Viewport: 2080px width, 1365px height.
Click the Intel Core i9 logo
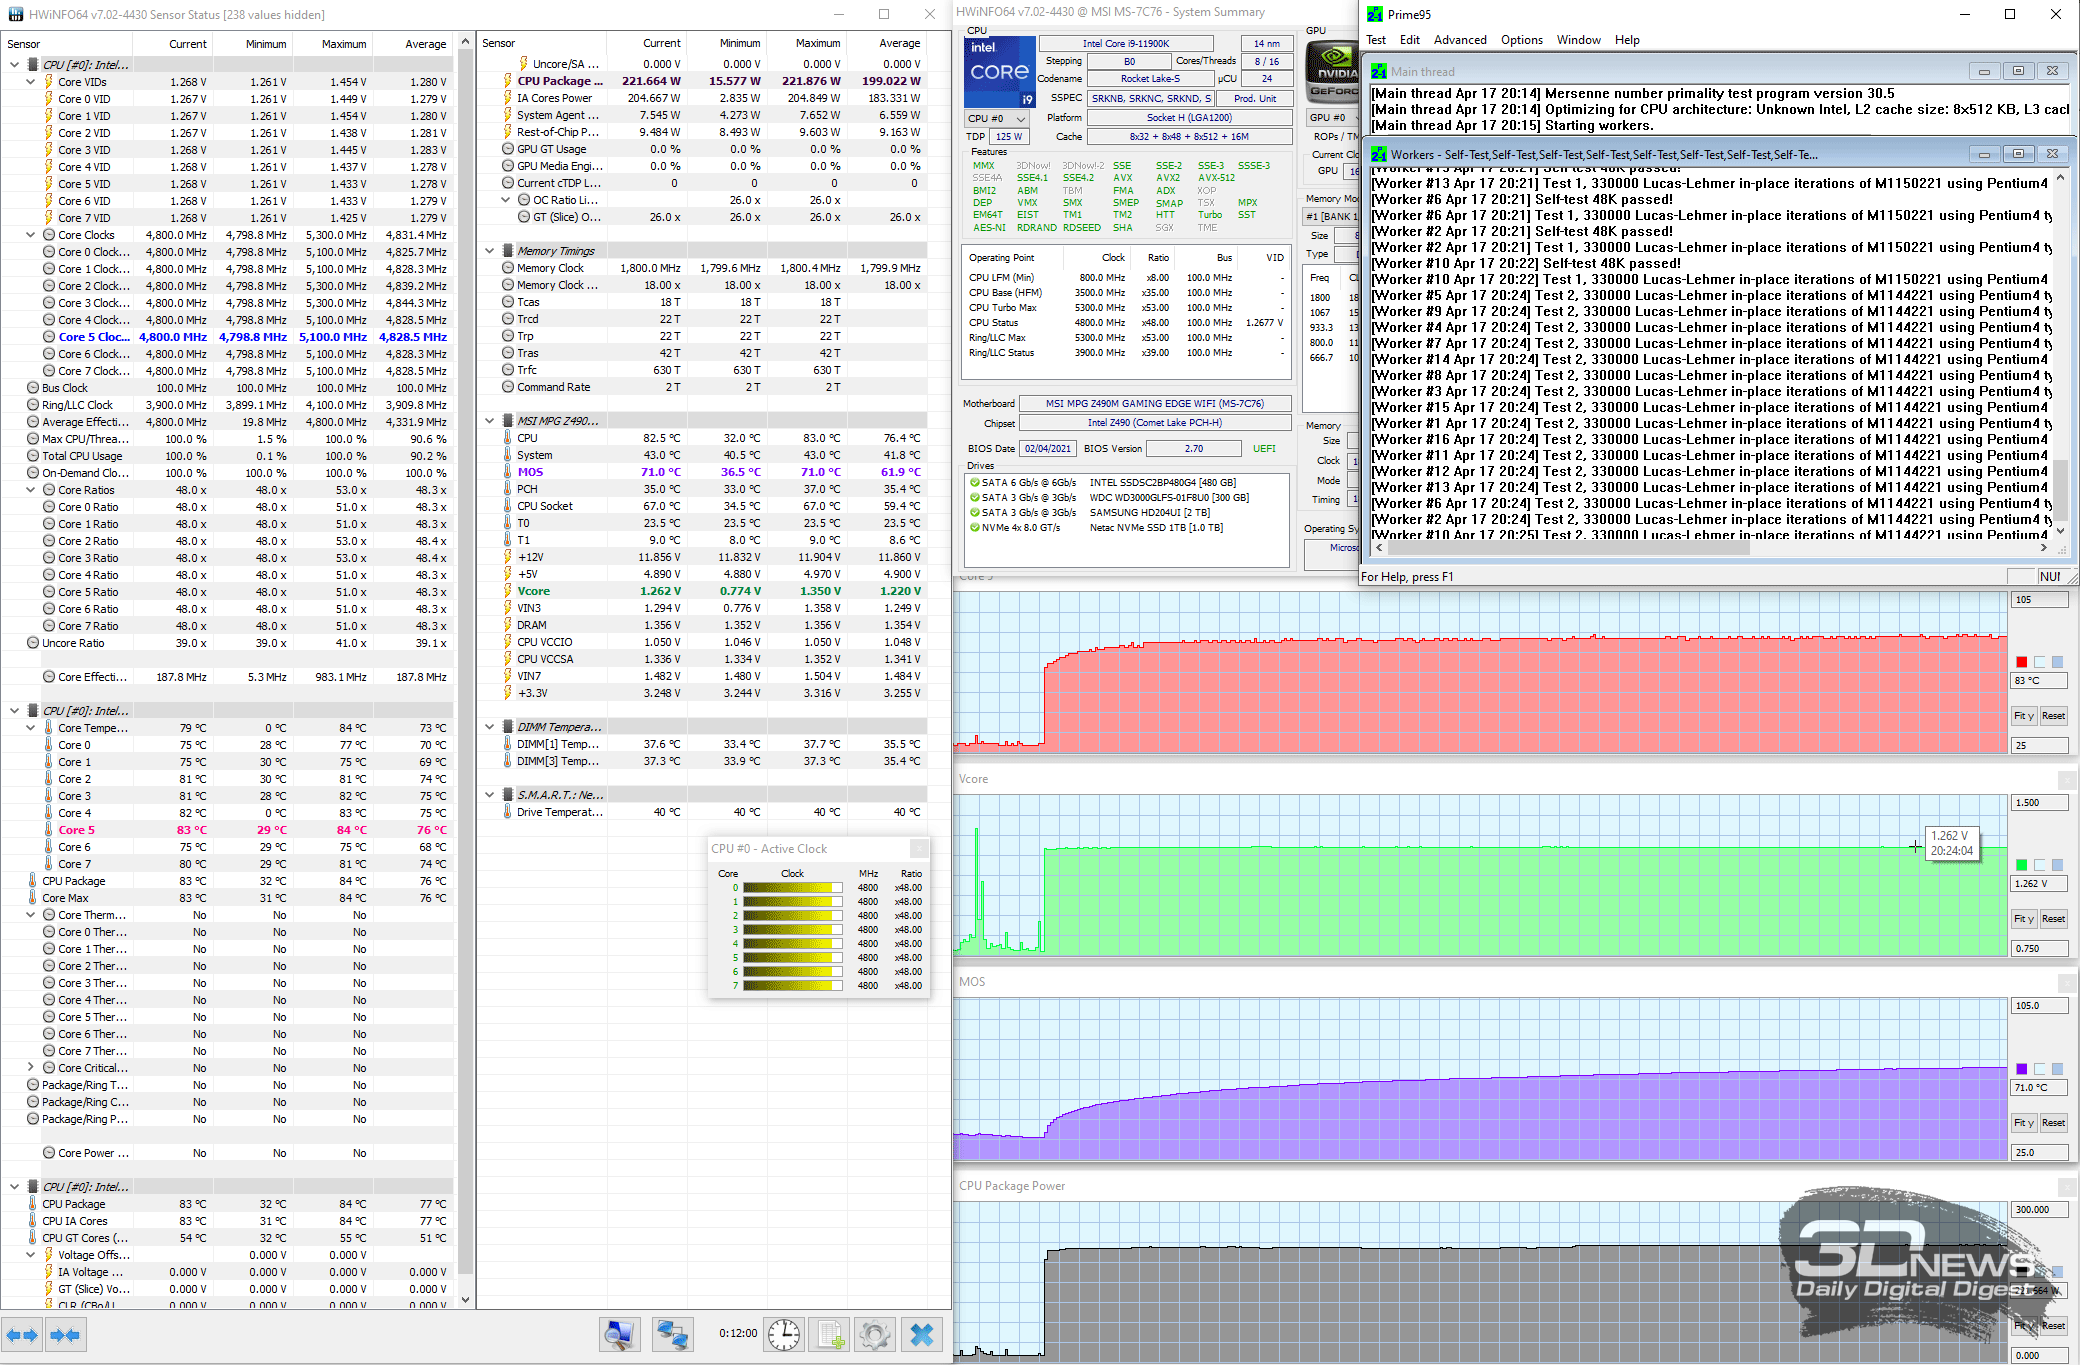999,72
